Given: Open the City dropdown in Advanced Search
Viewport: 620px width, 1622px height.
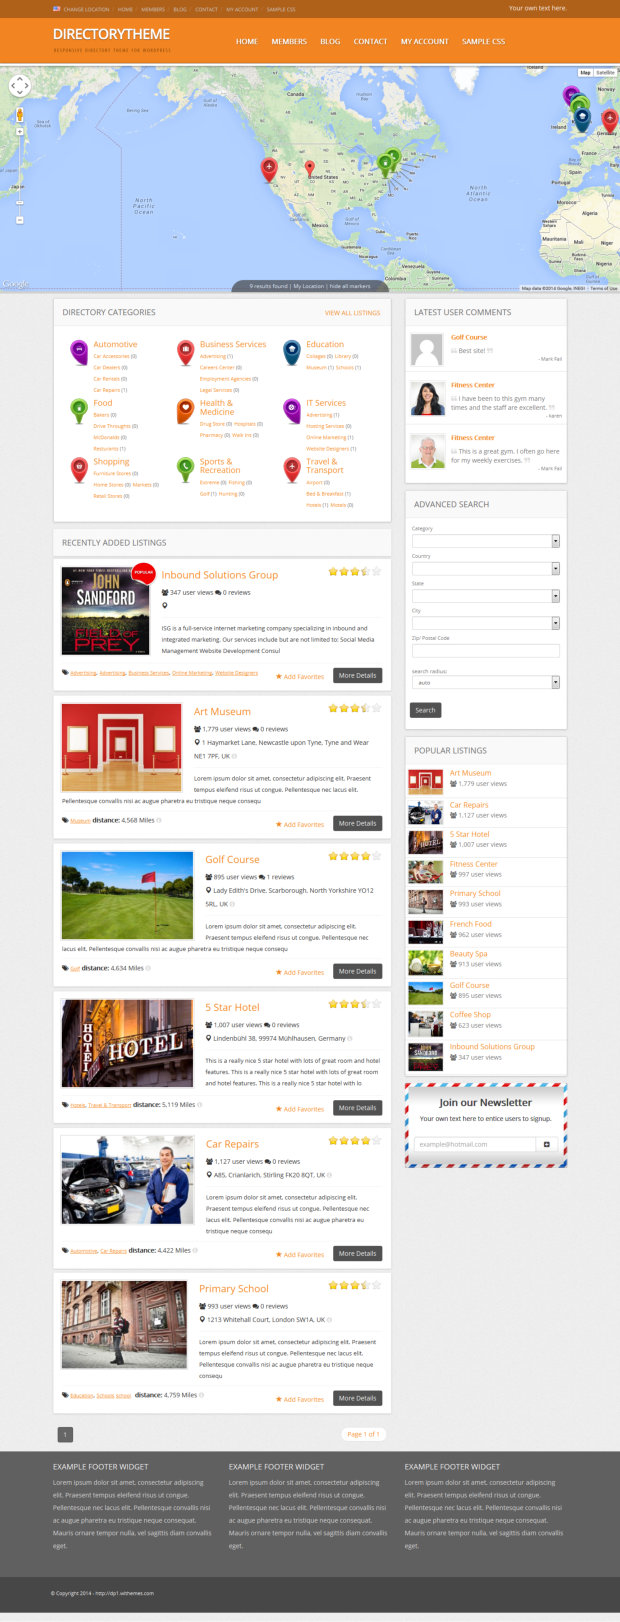Looking at the screenshot, I should coord(485,623).
